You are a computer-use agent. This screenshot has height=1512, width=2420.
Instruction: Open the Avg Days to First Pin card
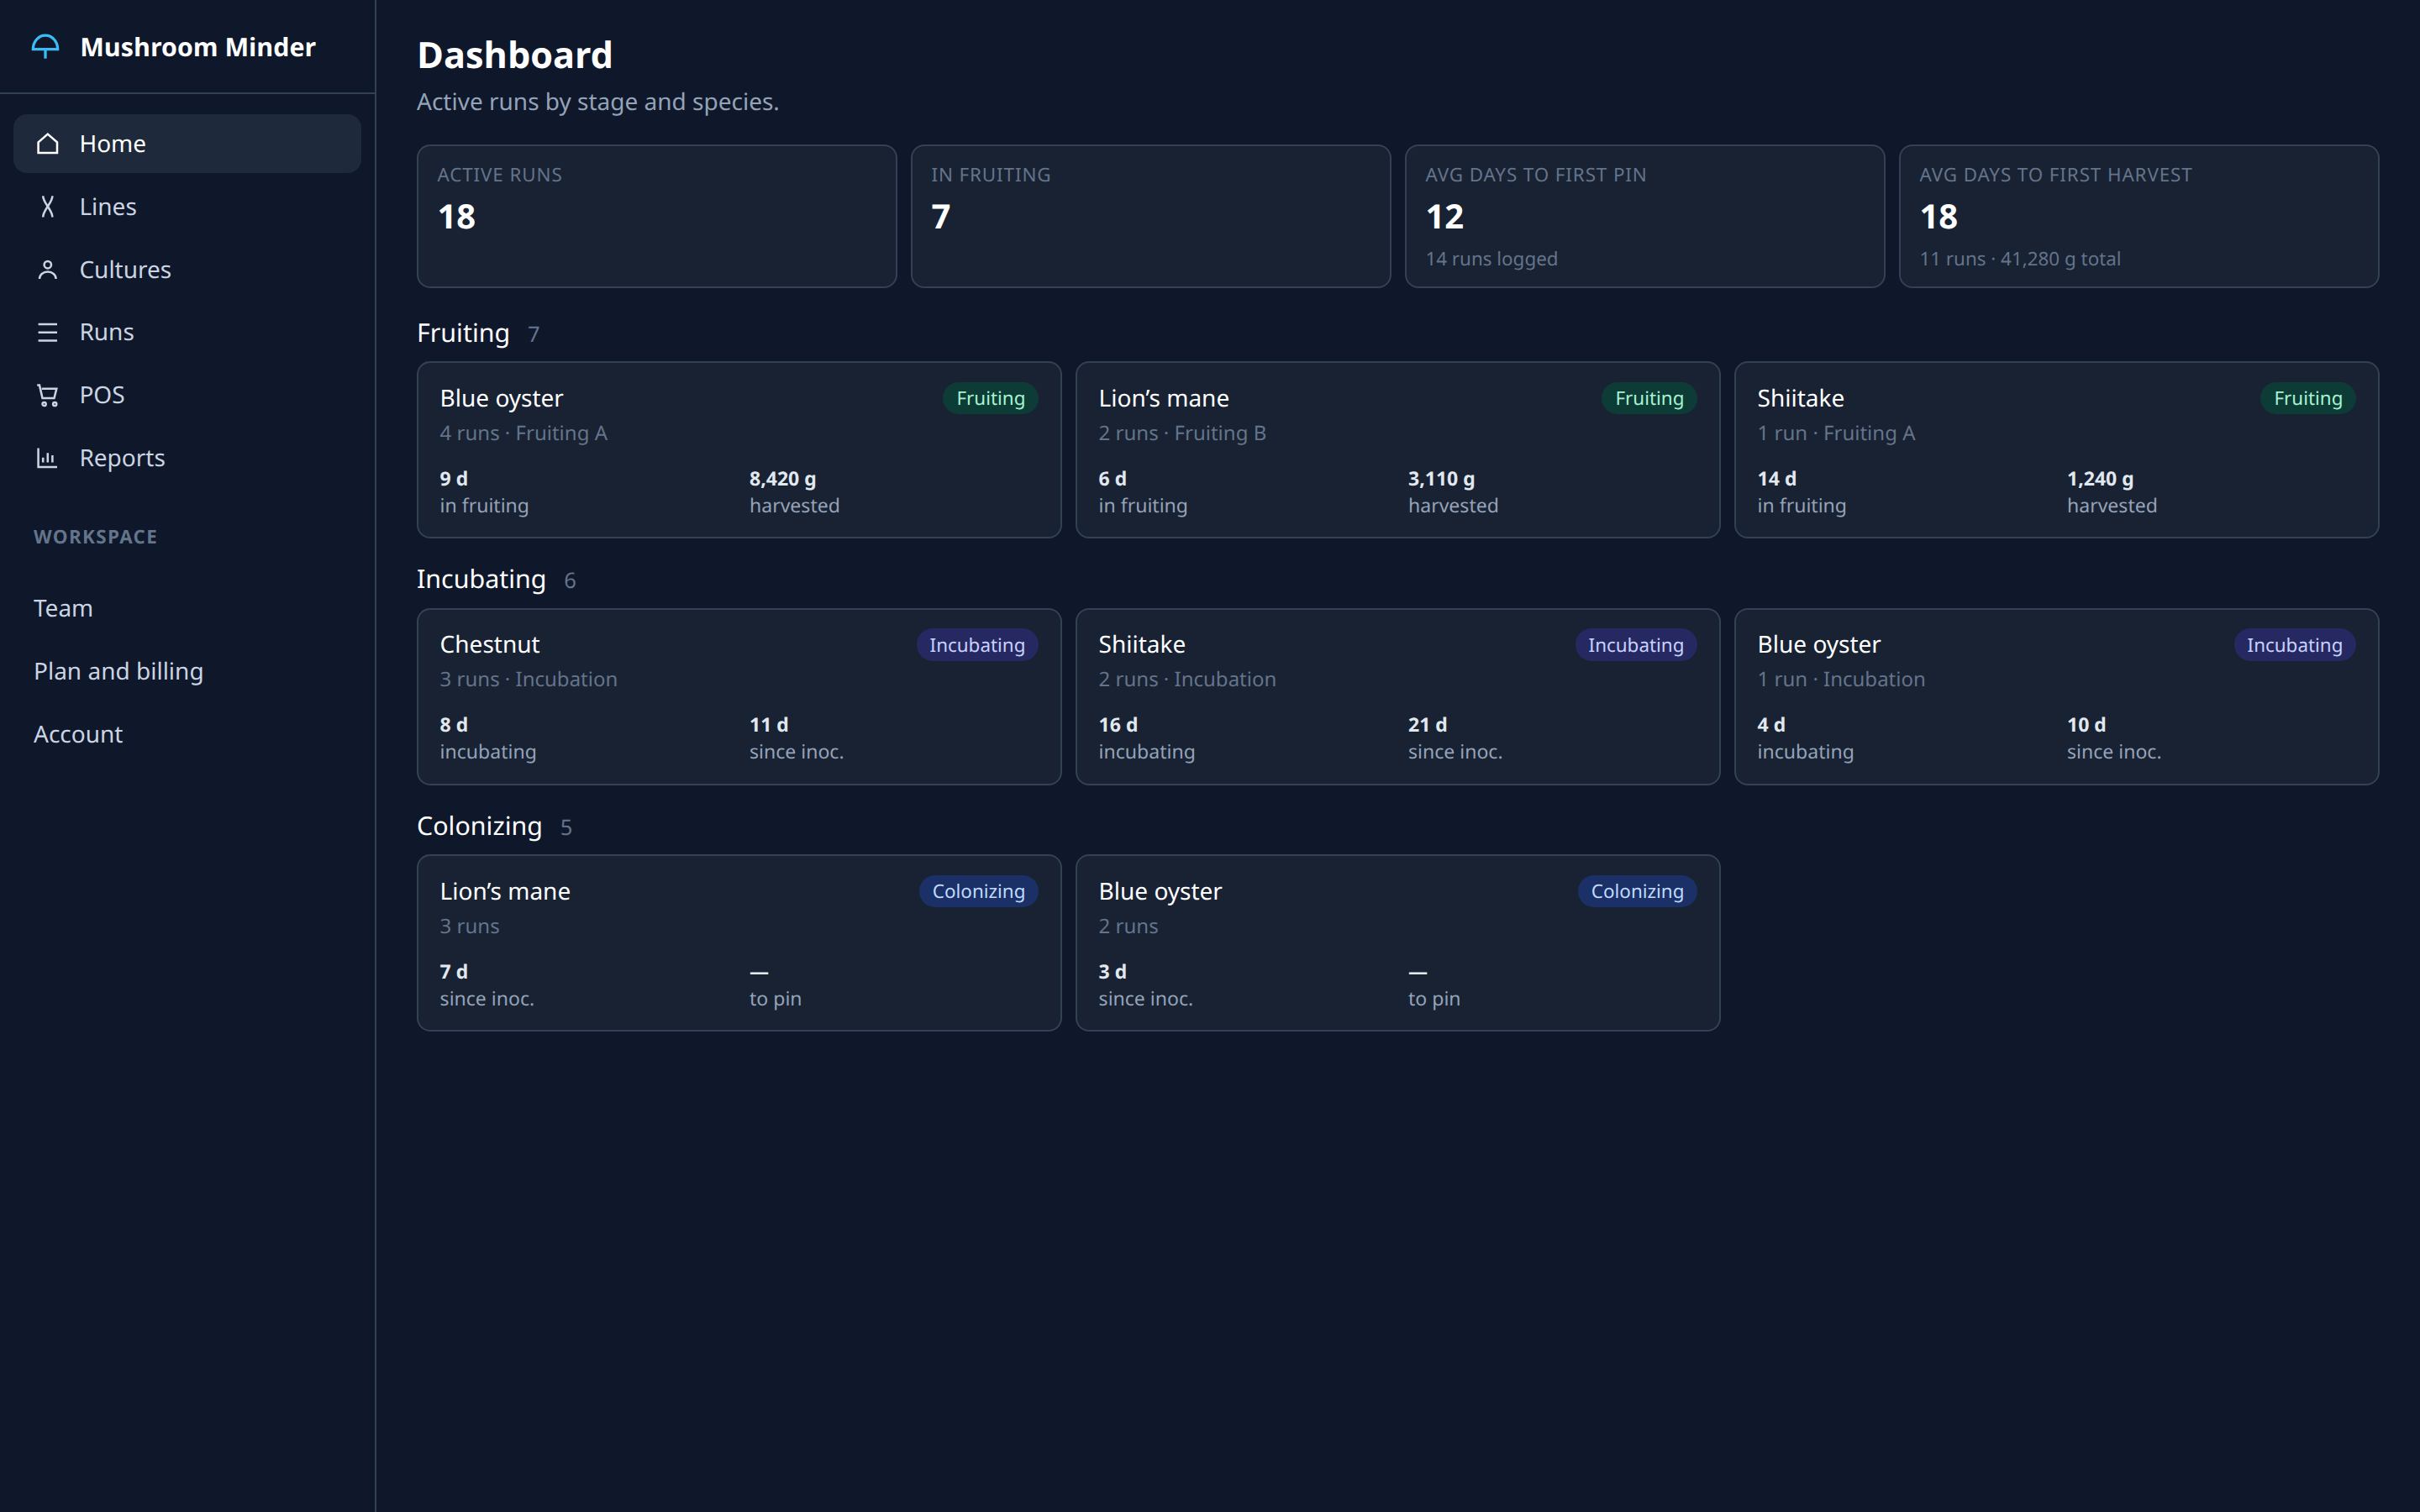click(1644, 216)
